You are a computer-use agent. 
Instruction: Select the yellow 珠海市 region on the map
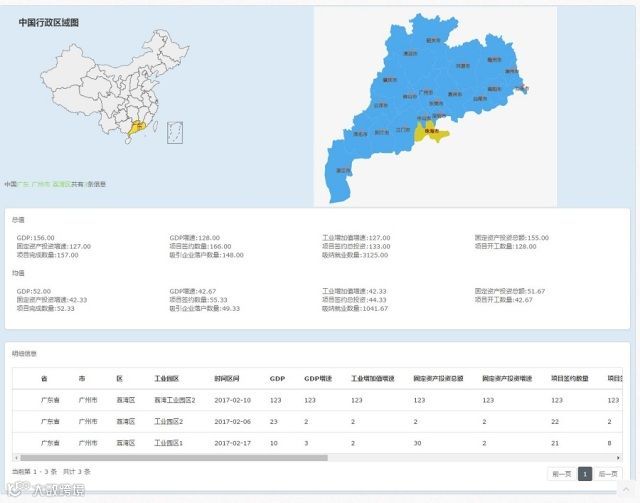coord(431,131)
